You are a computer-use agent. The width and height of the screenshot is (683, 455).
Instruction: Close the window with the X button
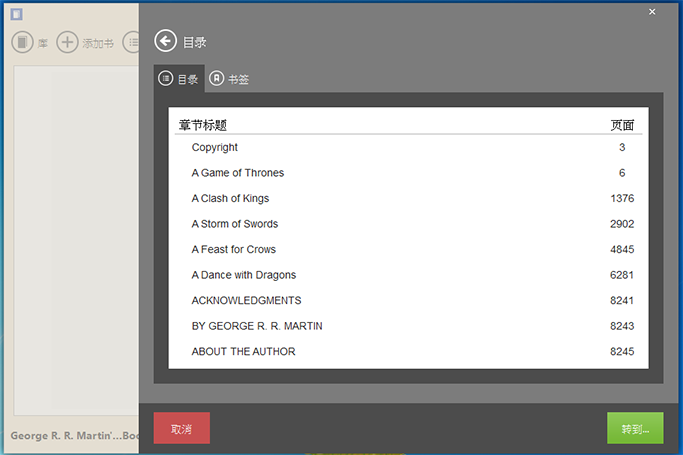(x=652, y=12)
